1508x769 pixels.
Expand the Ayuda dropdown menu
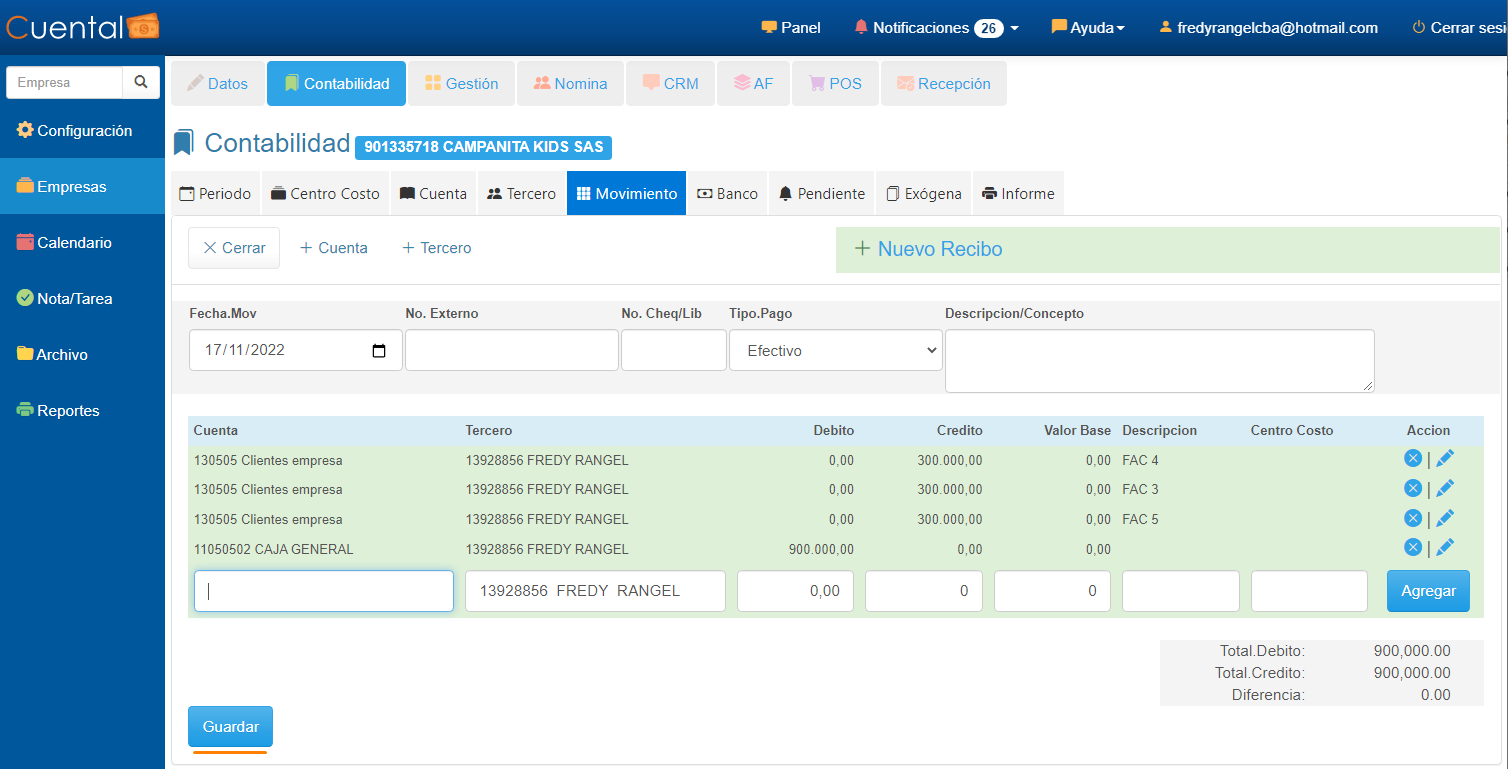tap(1088, 28)
